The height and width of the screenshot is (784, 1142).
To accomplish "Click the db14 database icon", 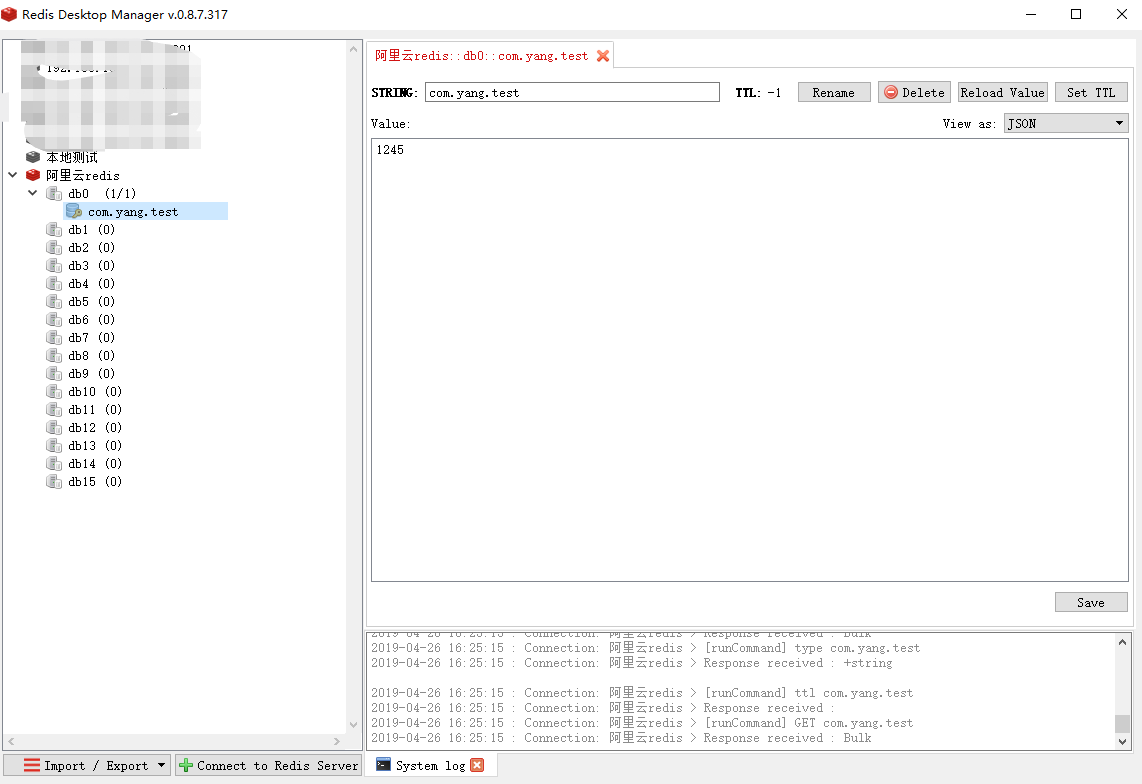I will (54, 463).
